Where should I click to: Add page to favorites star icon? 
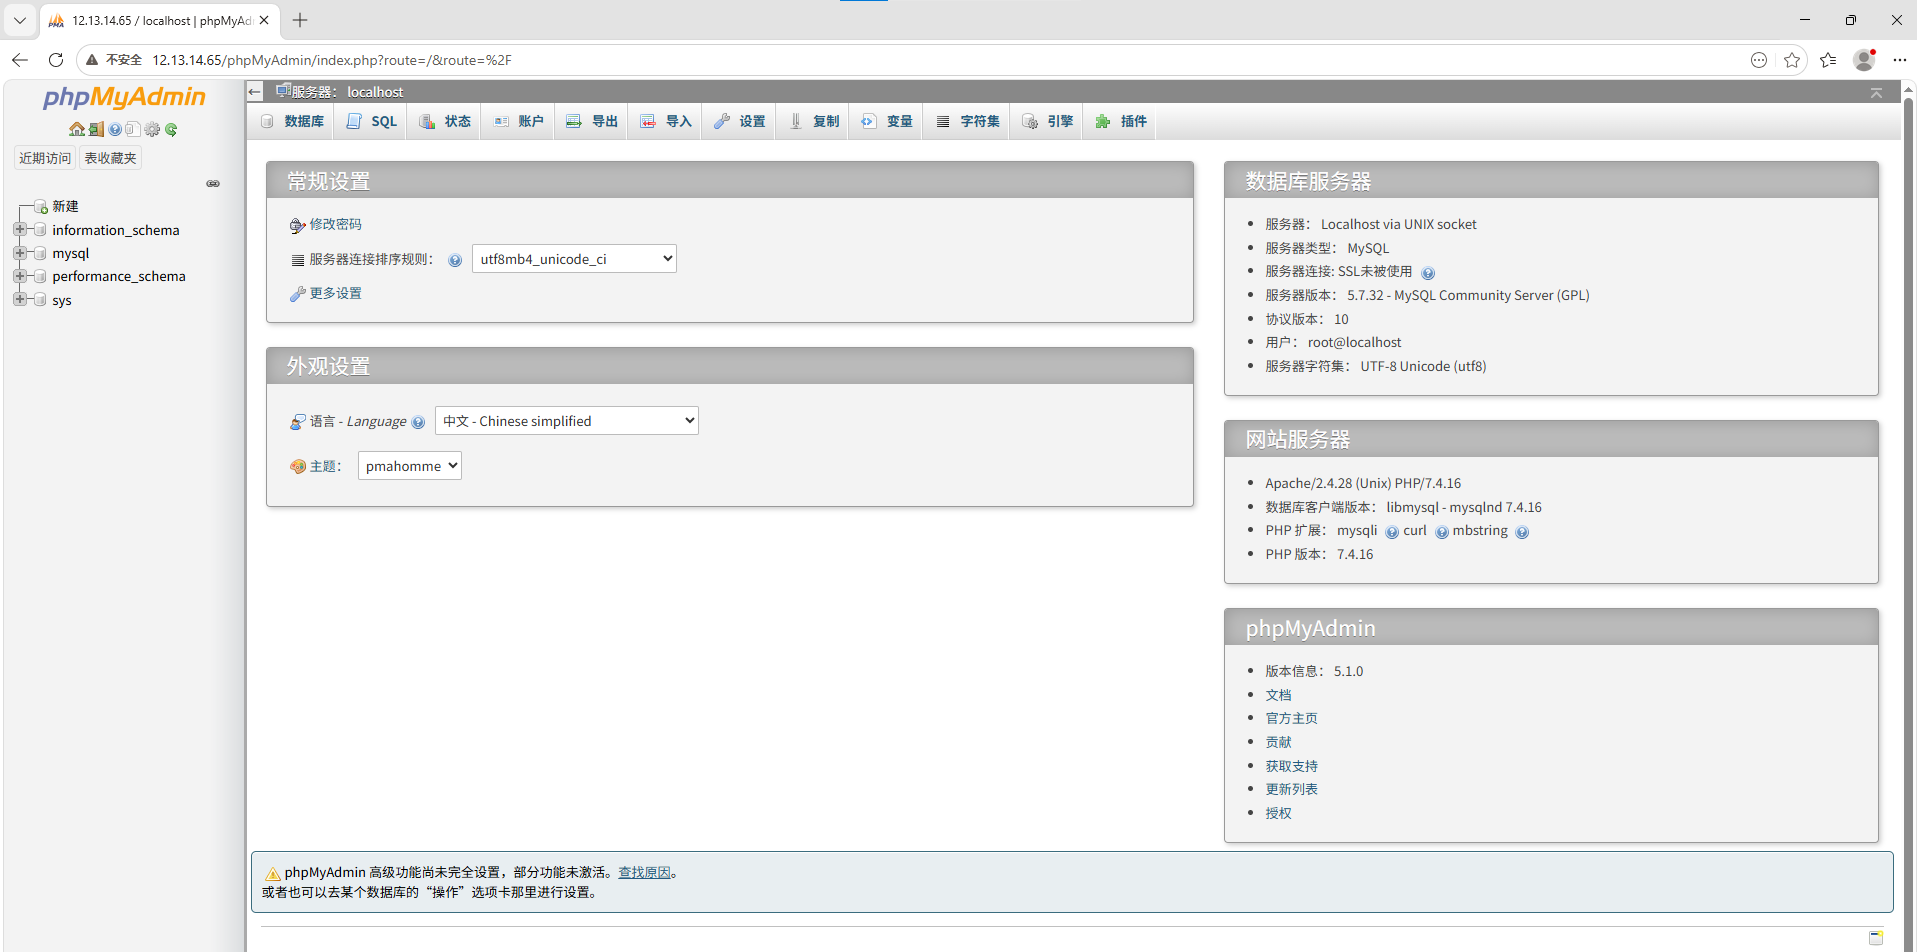pos(1792,60)
